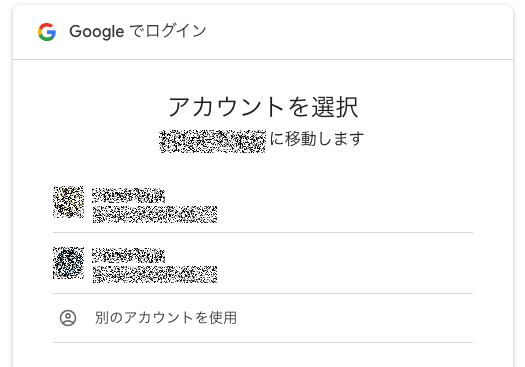Click the word Google in the header

tap(97, 32)
